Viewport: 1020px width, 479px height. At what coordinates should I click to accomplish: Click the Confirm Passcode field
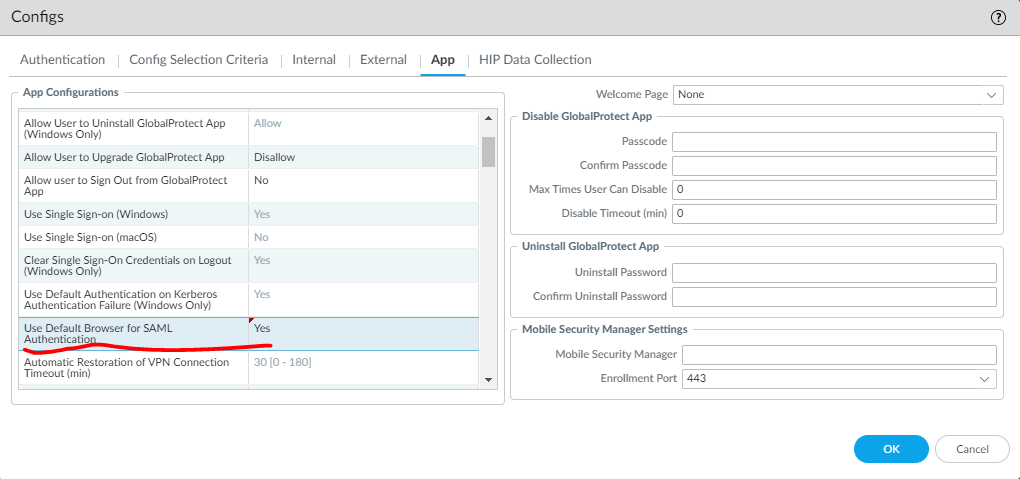834,166
